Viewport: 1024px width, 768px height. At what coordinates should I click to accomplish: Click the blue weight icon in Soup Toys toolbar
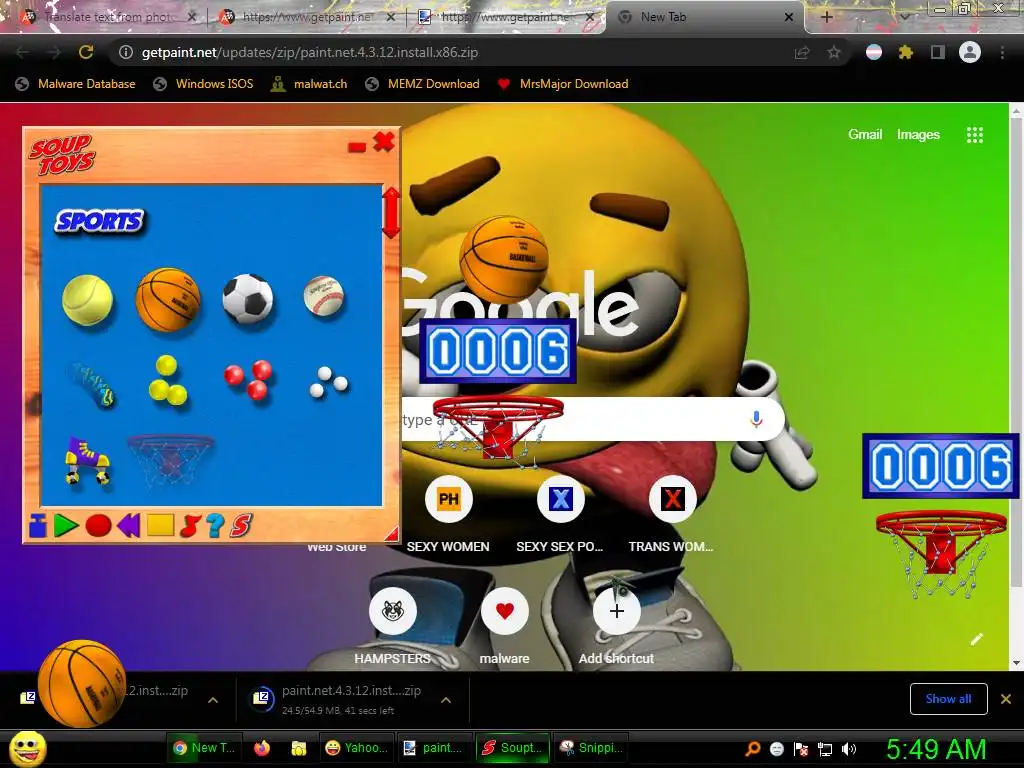pyautogui.click(x=38, y=525)
